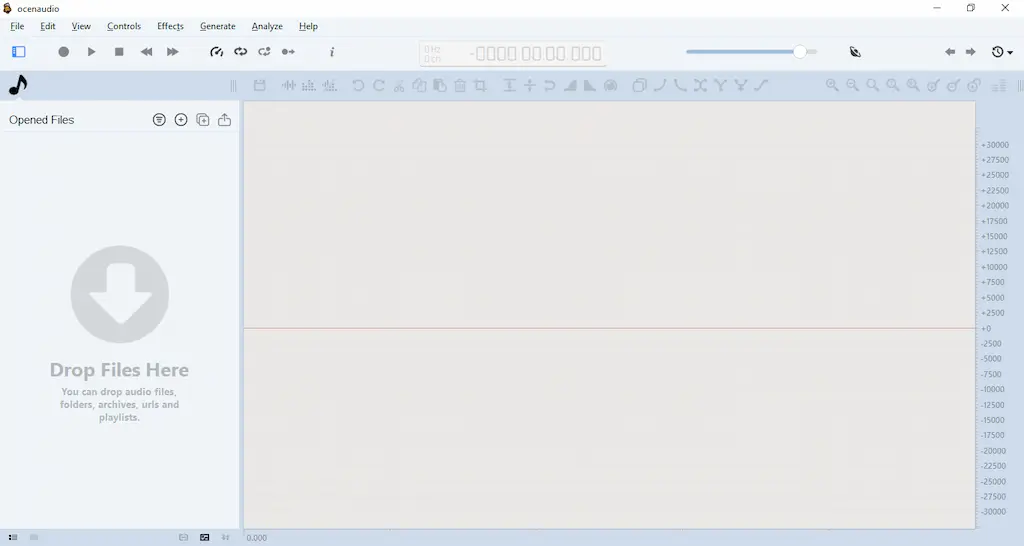The image size is (1024, 546).
Task: Toggle the dot-and-arrow icon next to loop controls
Action: (288, 52)
